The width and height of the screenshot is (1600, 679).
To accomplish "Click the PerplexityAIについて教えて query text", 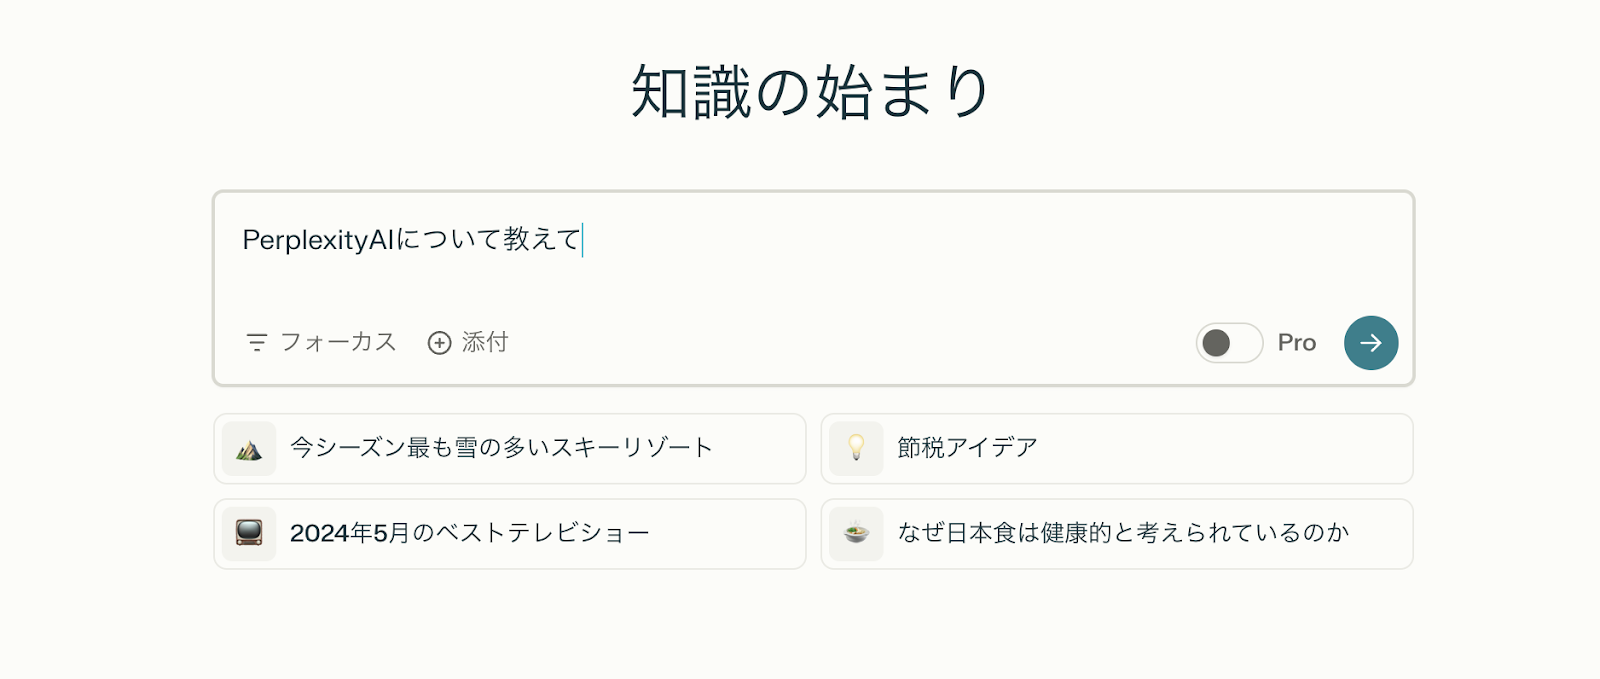I will coord(412,240).
